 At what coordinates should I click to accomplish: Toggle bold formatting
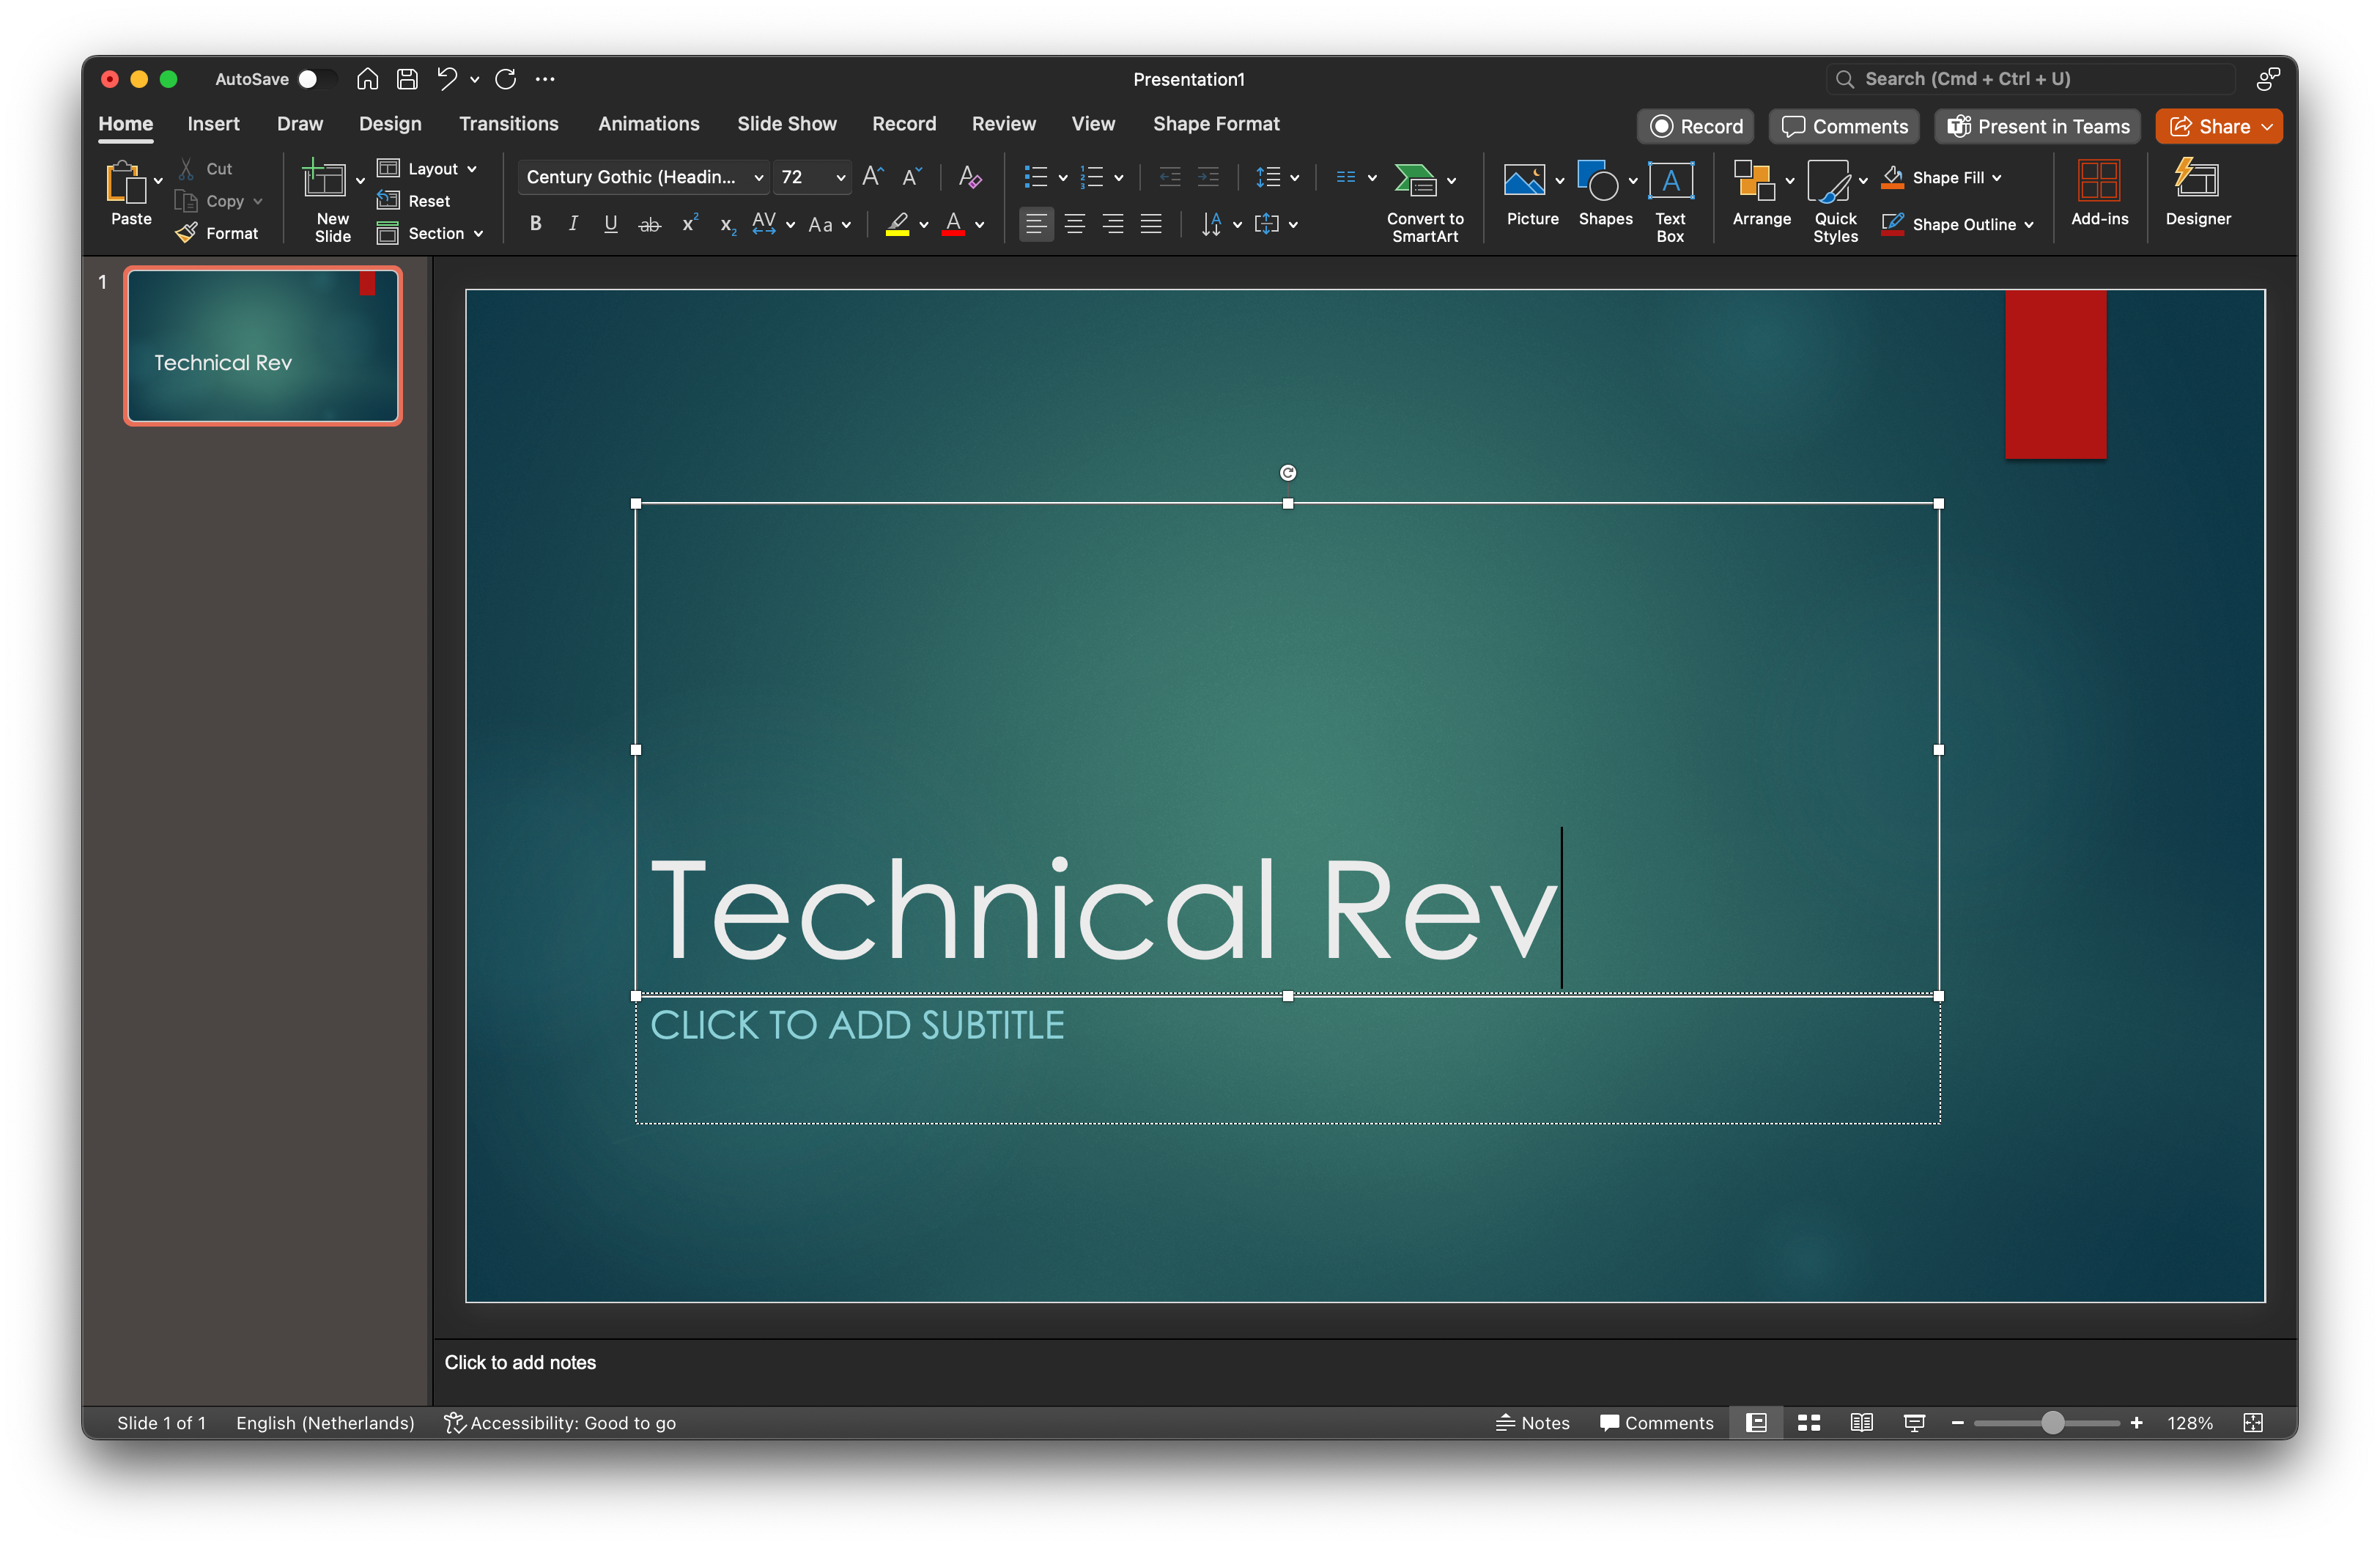535,224
